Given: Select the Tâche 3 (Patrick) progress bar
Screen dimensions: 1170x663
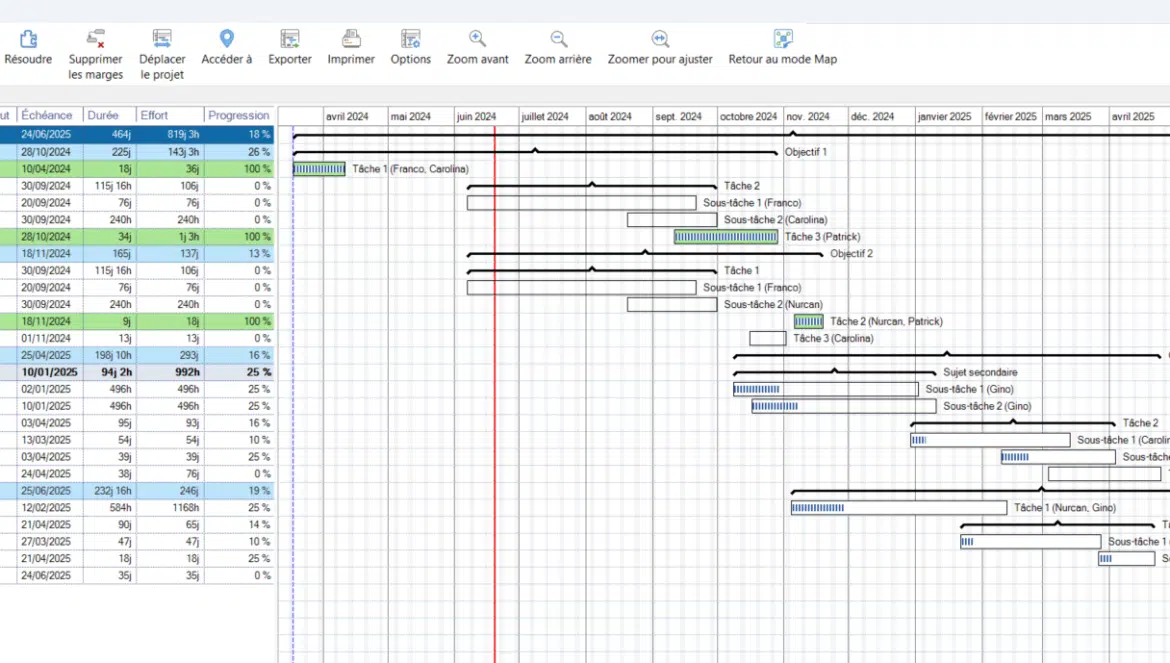Looking at the screenshot, I should click(725, 237).
